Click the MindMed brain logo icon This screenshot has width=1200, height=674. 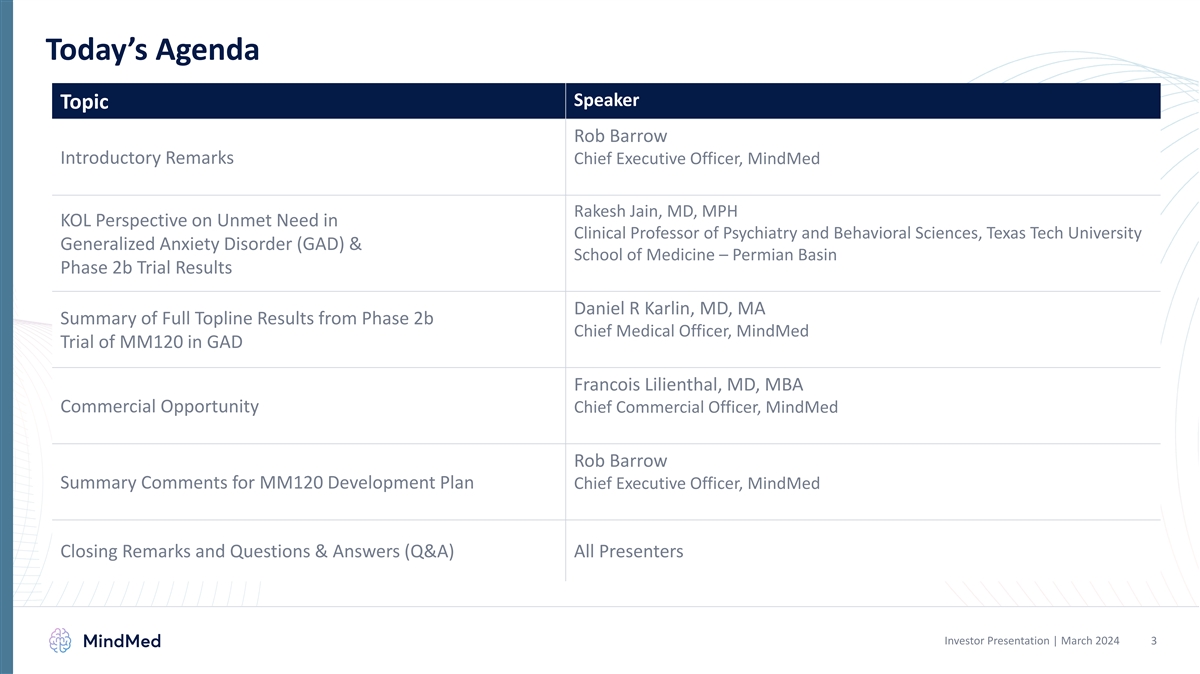point(62,641)
